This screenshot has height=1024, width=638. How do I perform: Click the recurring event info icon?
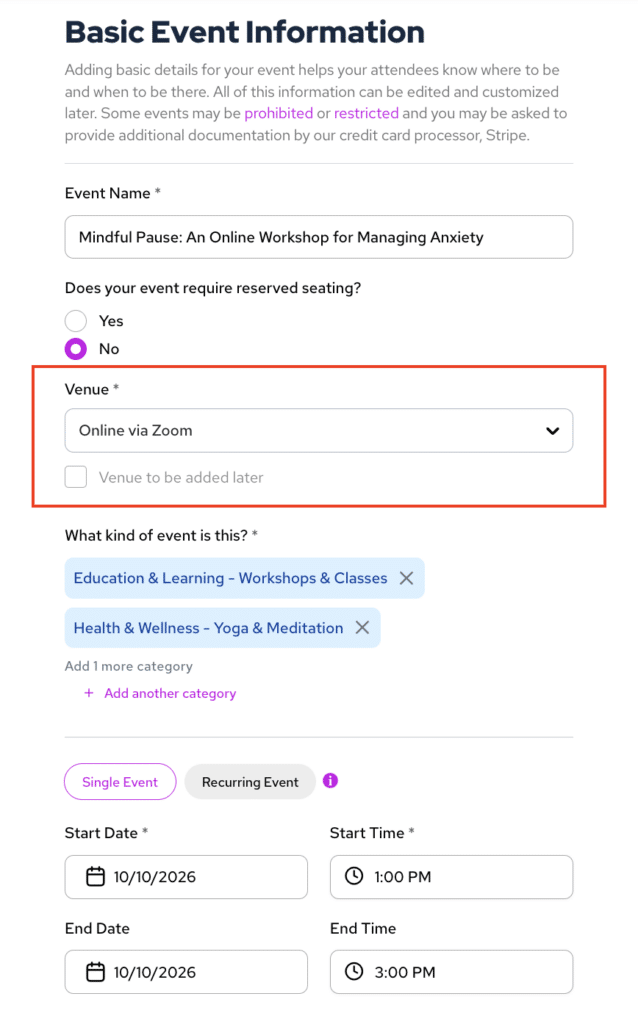330,780
